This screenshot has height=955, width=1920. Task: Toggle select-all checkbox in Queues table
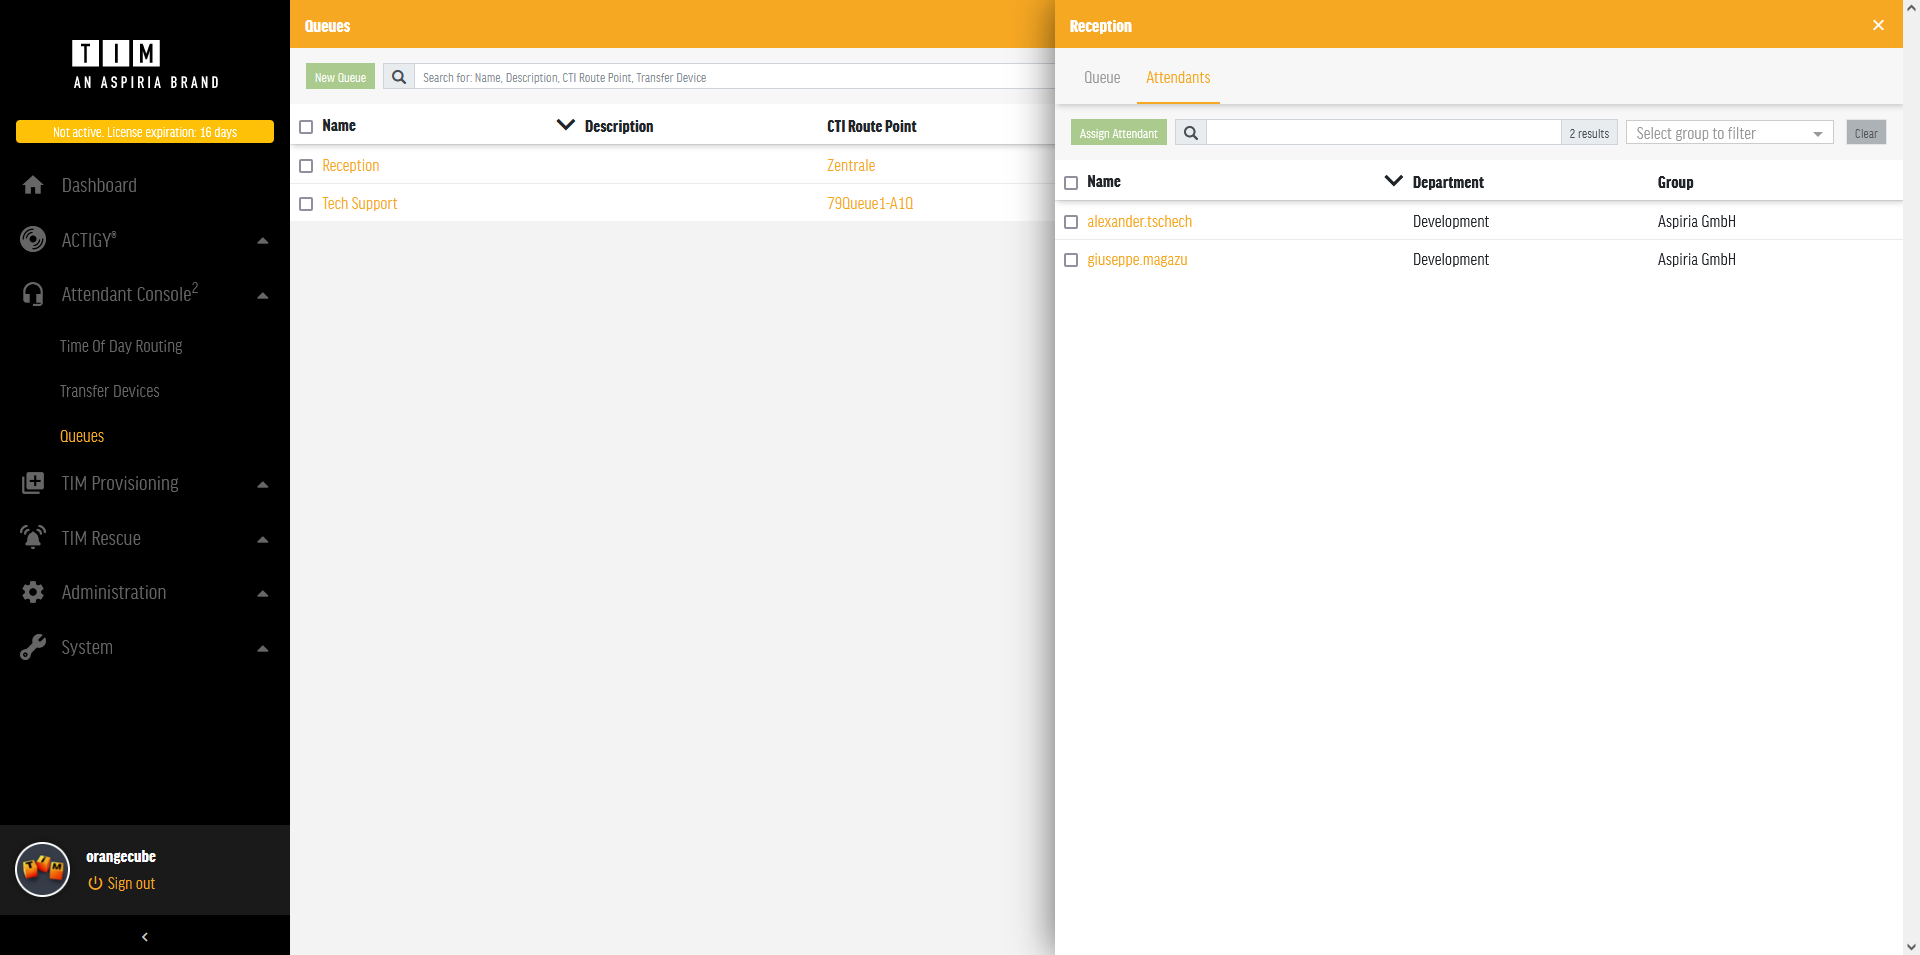coord(306,127)
